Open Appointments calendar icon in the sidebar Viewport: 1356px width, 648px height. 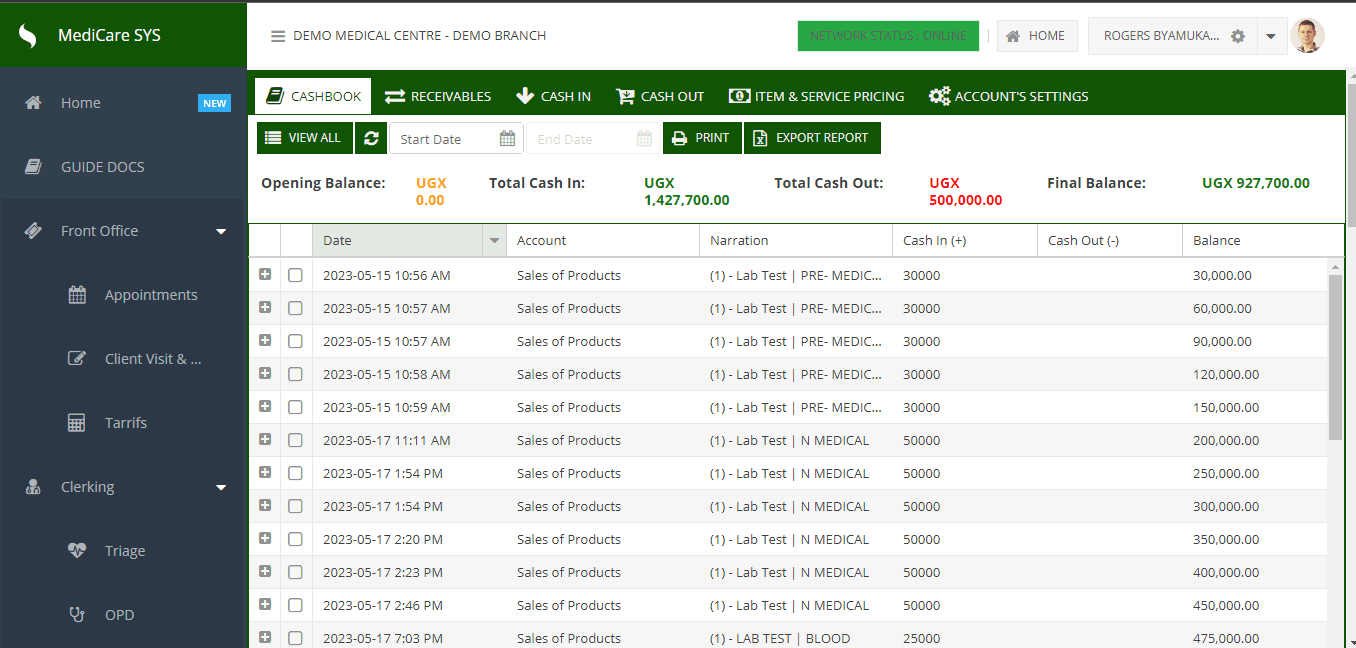pos(77,295)
